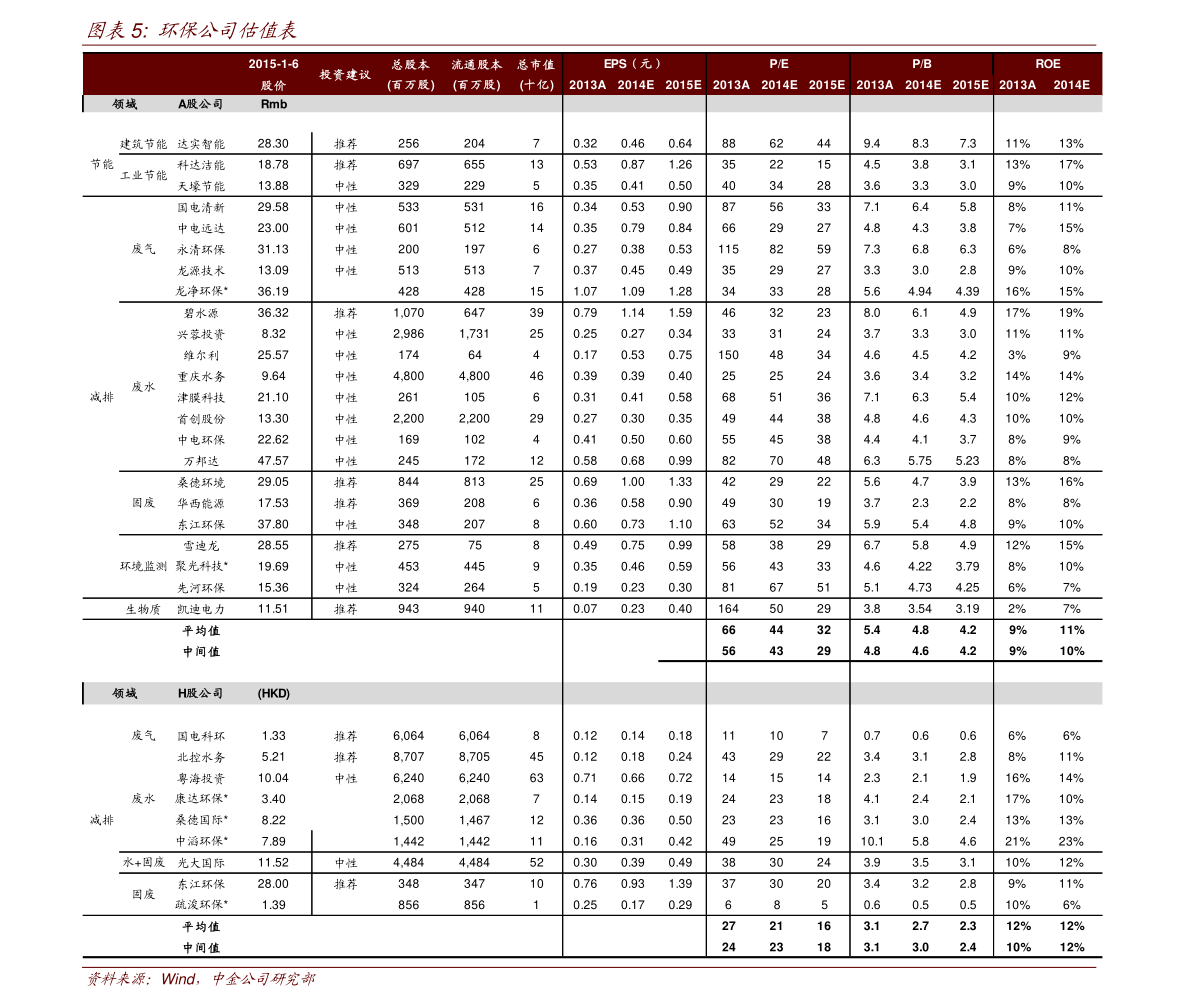Image resolution: width=1191 pixels, height=1008 pixels.
Task: Click the A股公司 section row label
Action: 200,104
